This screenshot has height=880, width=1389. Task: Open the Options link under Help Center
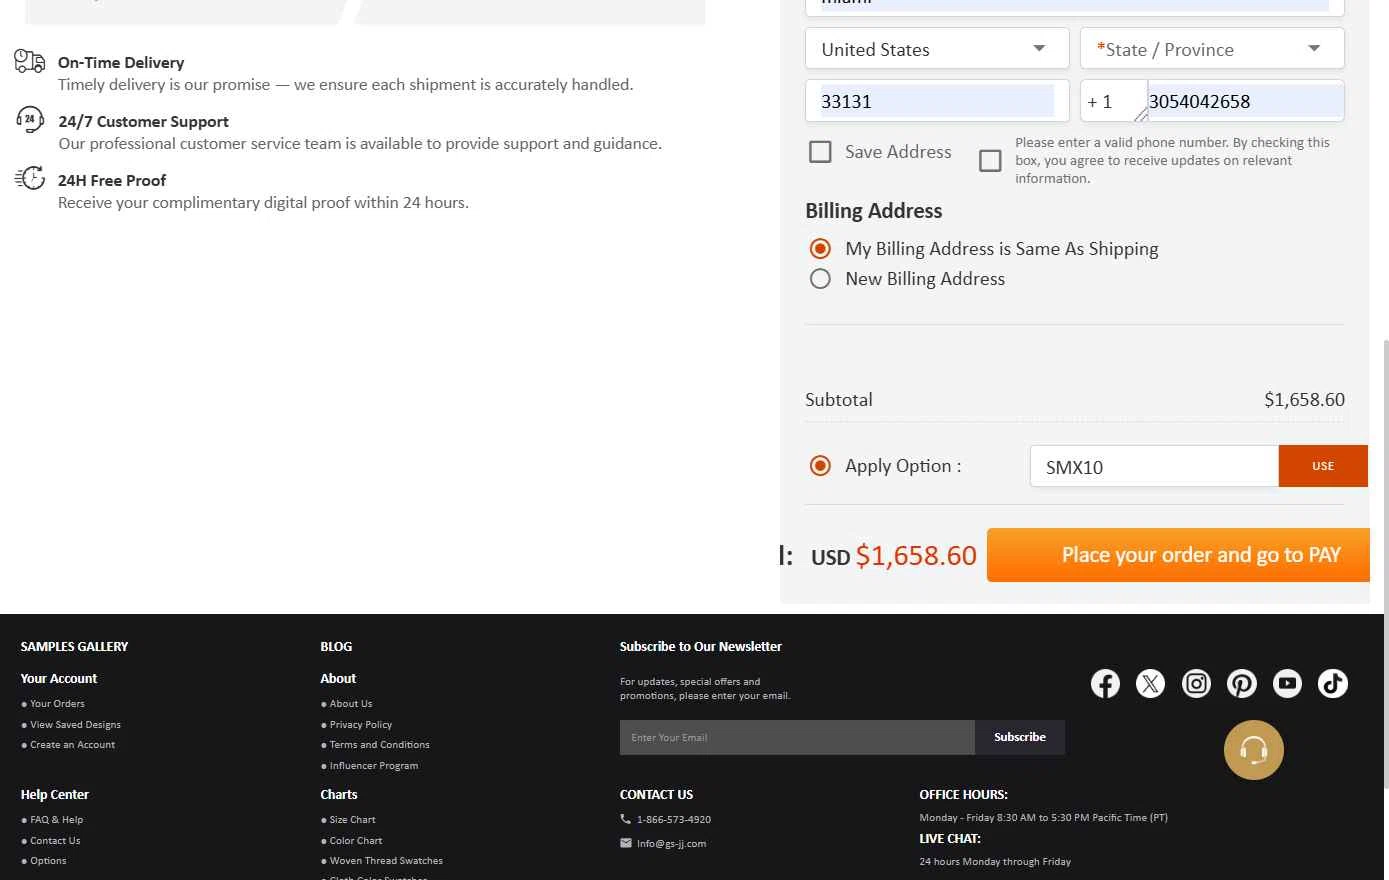pyautogui.click(x=48, y=861)
